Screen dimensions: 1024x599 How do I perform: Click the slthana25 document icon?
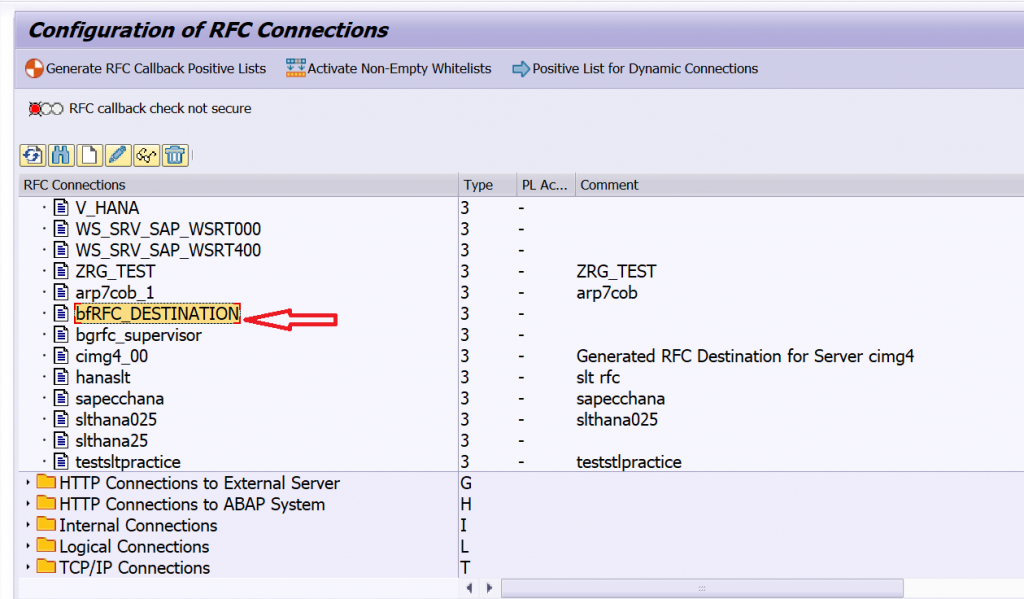click(x=61, y=441)
